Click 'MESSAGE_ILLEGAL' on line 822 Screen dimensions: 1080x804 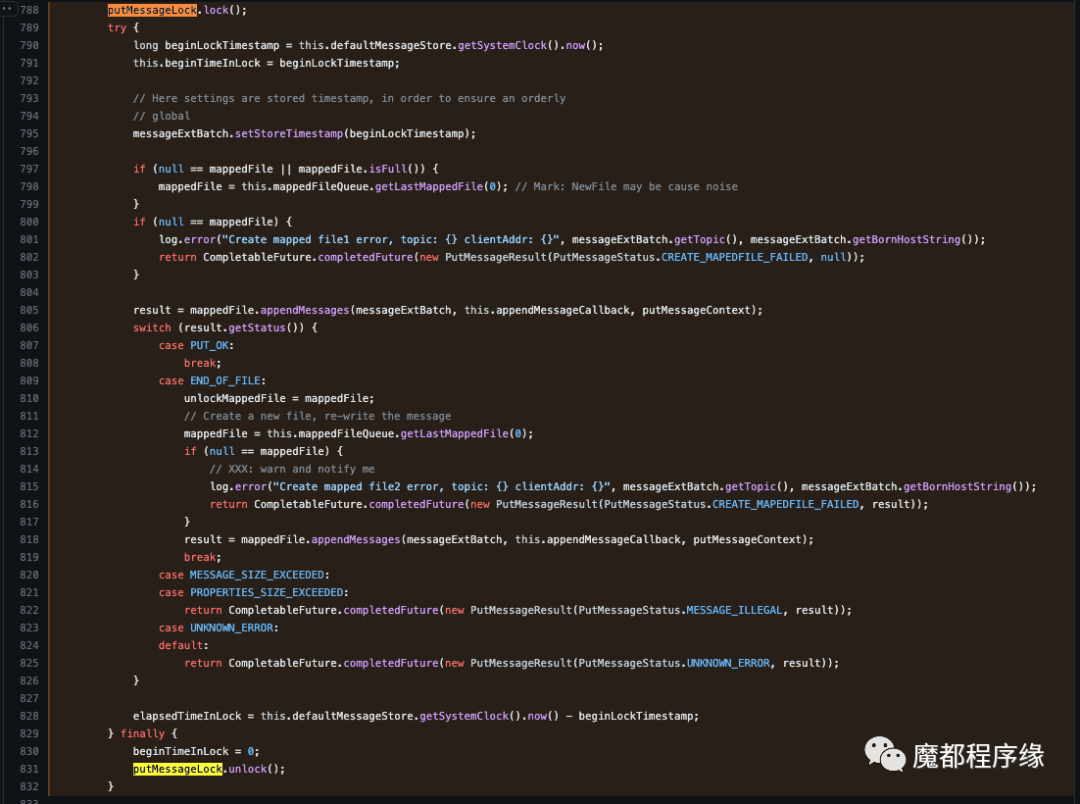(x=734, y=610)
